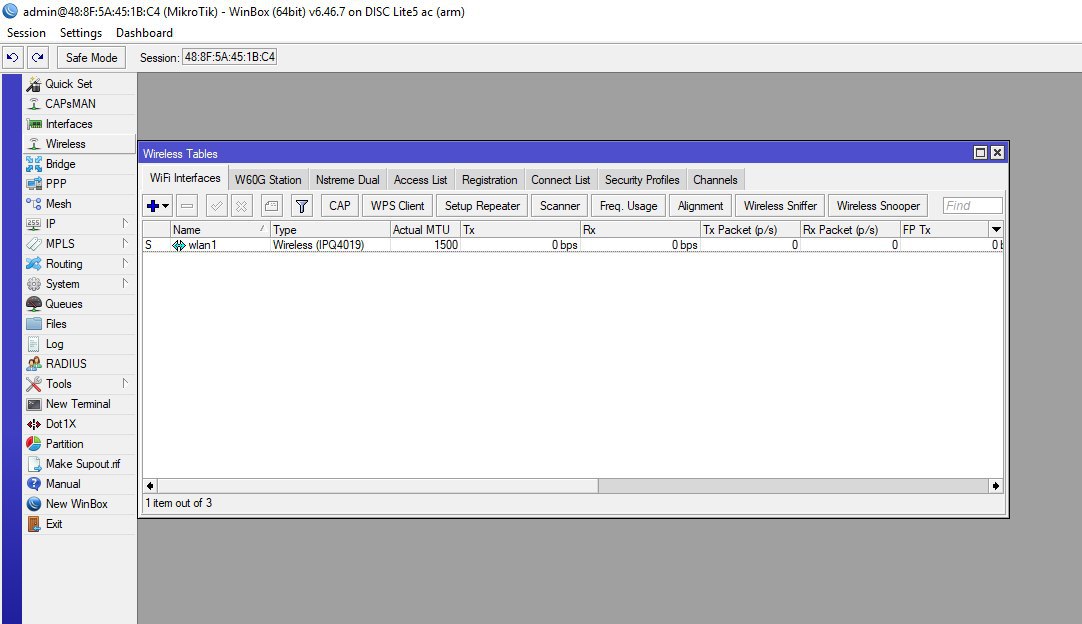This screenshot has width=1082, height=624.
Task: Open Mesh sidebar entry
Action: coord(79,204)
